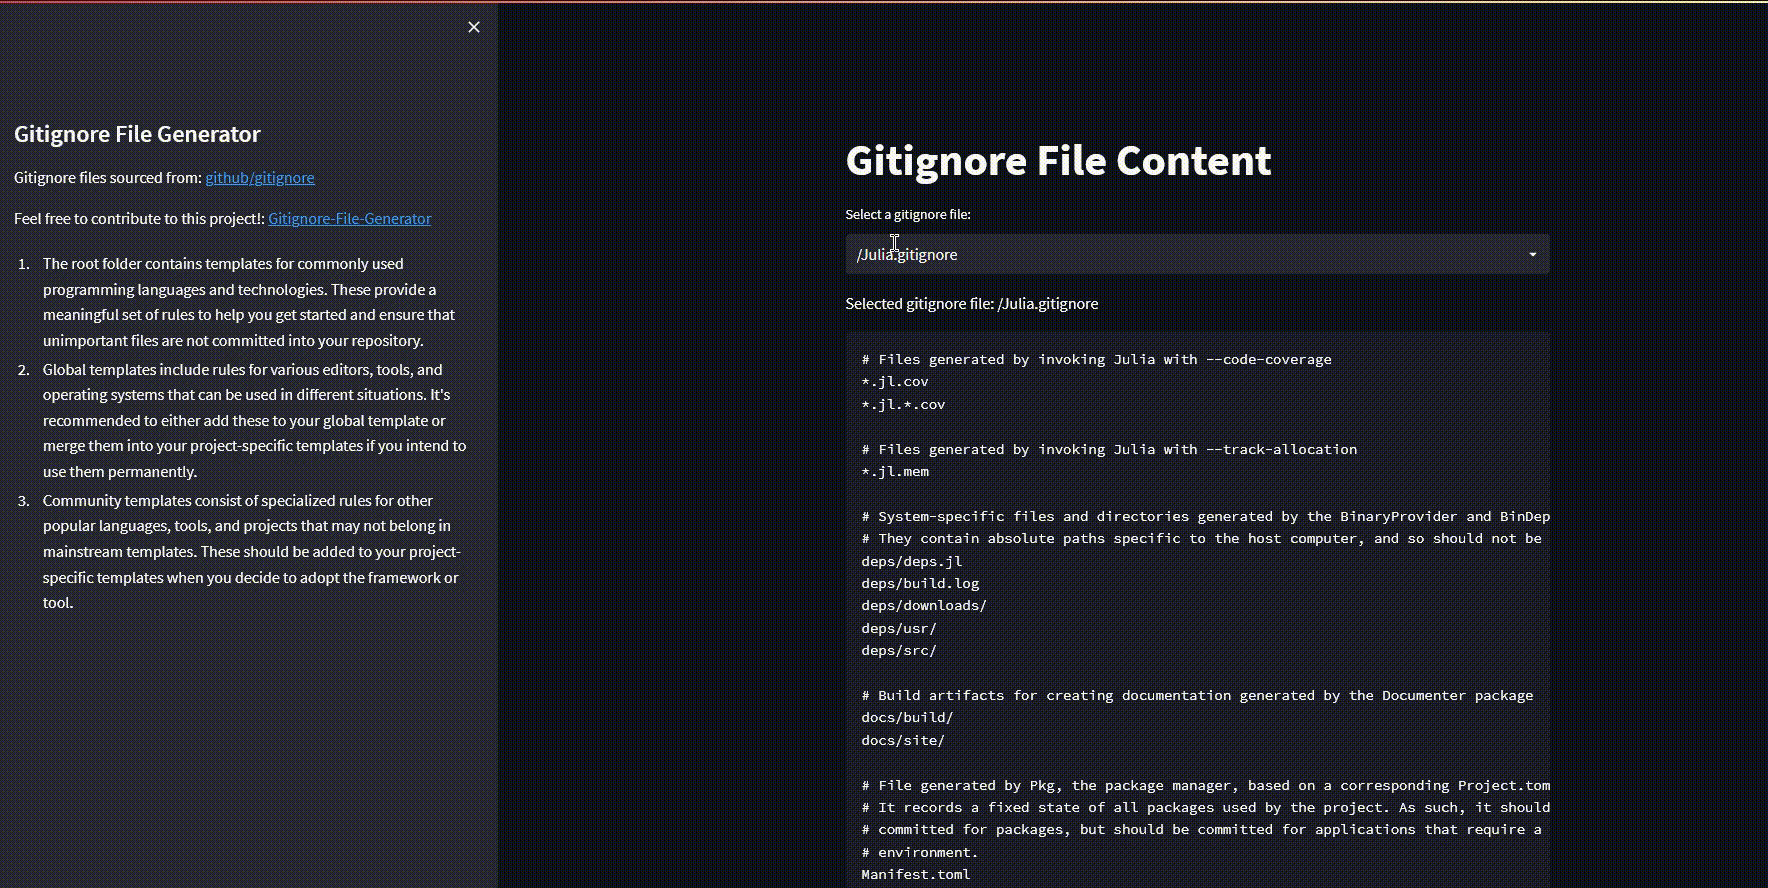
Task: Click the 'Select a gitignore file:' label
Action: [907, 215]
